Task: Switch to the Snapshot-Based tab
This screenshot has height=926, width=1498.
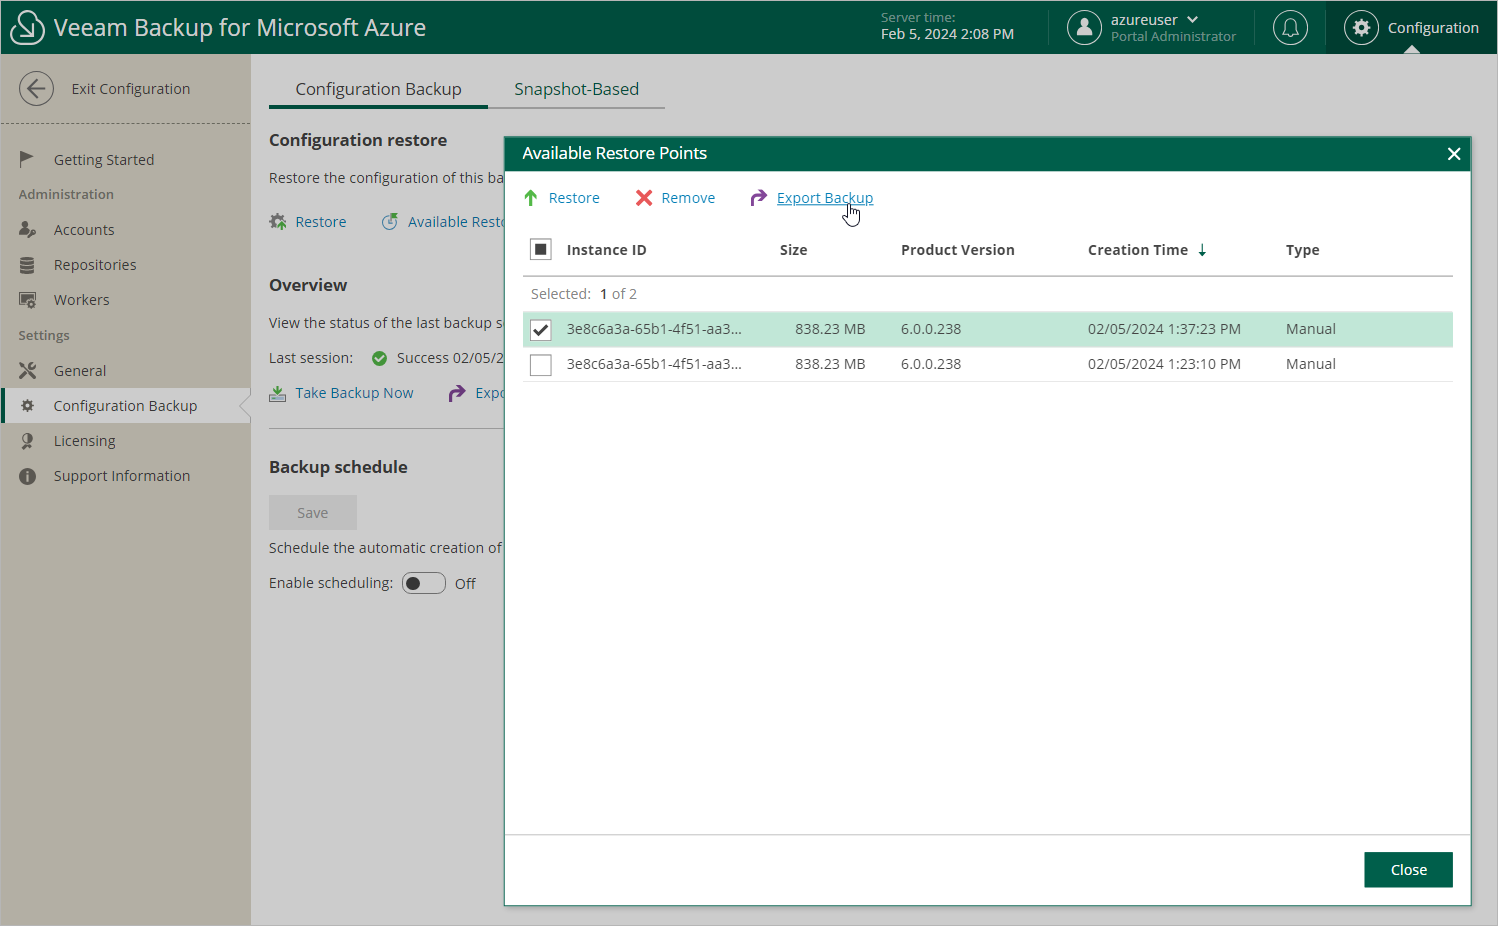Action: coord(576,89)
